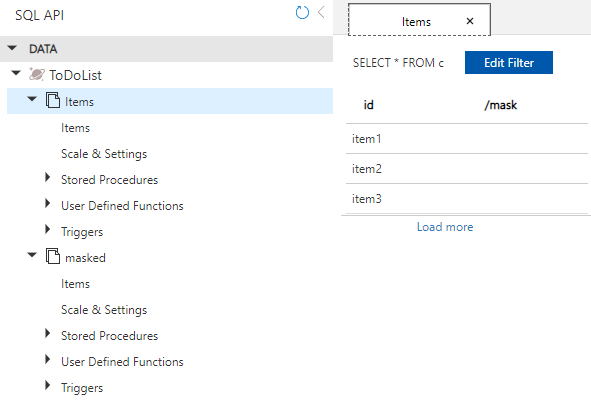
Task: Close the Items tab
Action: coord(470,21)
